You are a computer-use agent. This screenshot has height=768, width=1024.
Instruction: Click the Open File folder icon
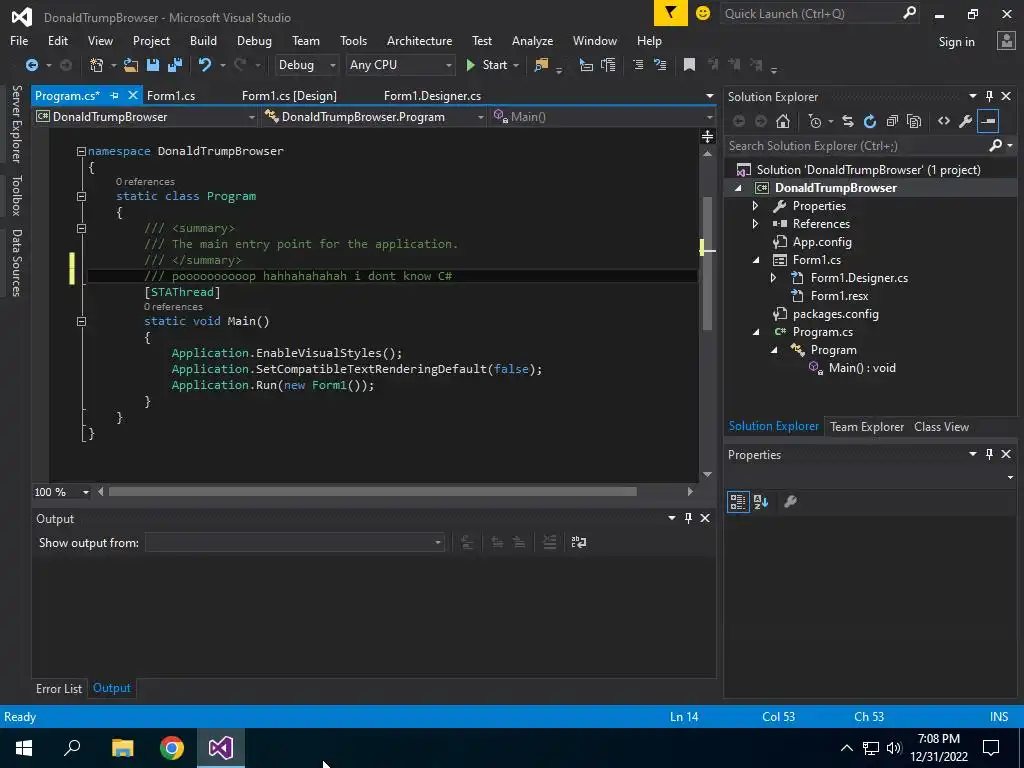pos(131,65)
